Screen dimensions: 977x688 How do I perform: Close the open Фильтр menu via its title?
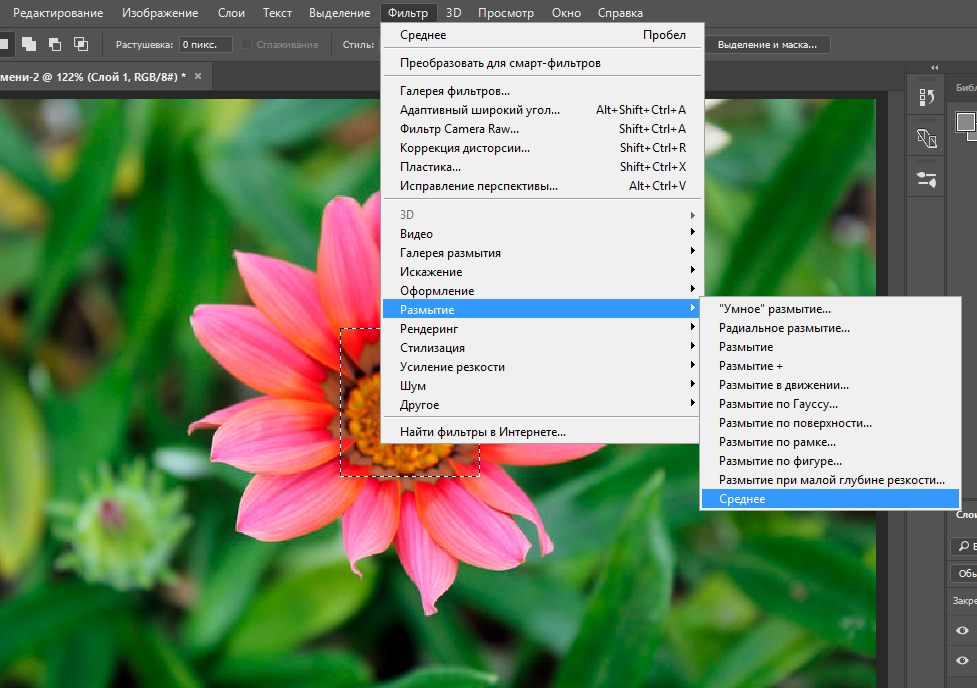click(408, 12)
